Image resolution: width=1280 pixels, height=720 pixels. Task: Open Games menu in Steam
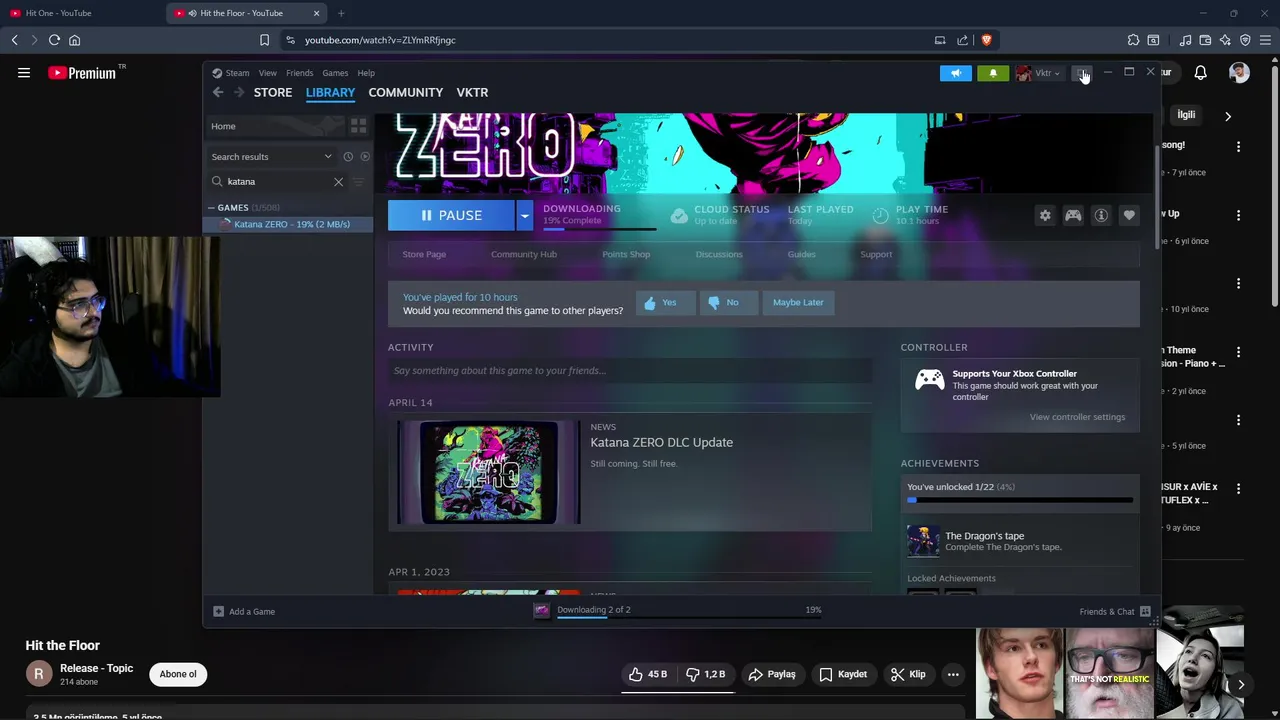click(335, 73)
